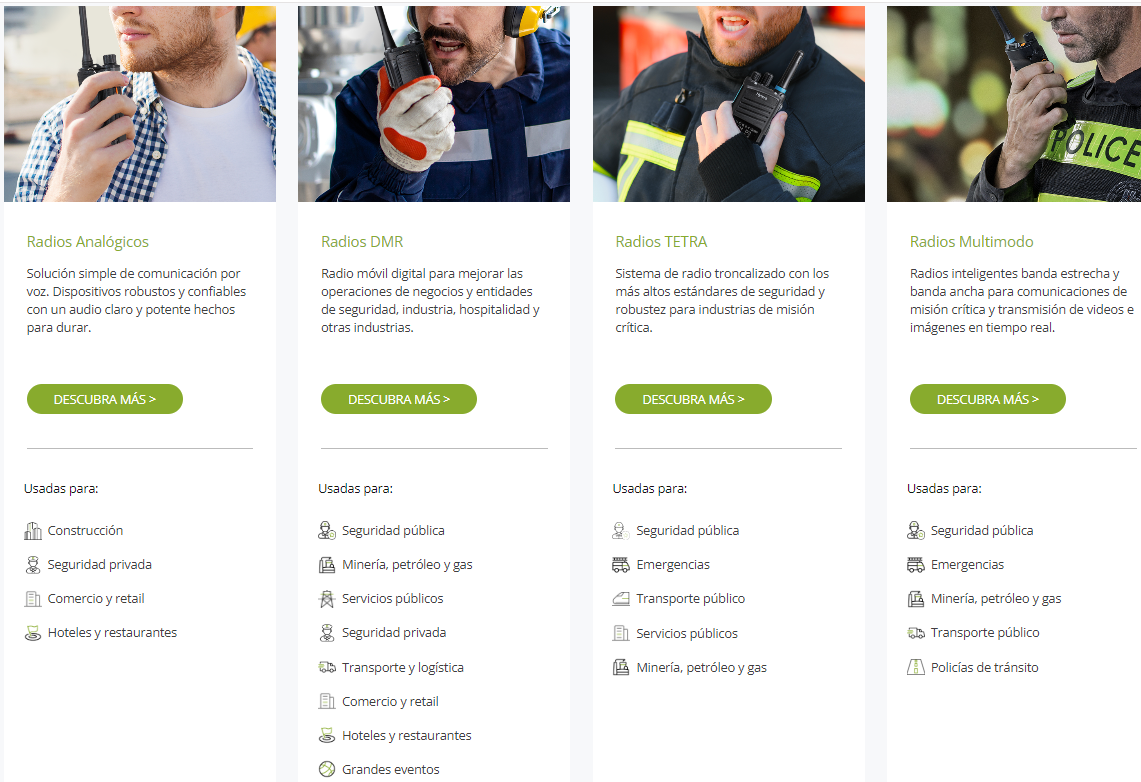This screenshot has width=1141, height=782.
Task: Click the Policías de tránsito road icon
Action: coord(915,667)
